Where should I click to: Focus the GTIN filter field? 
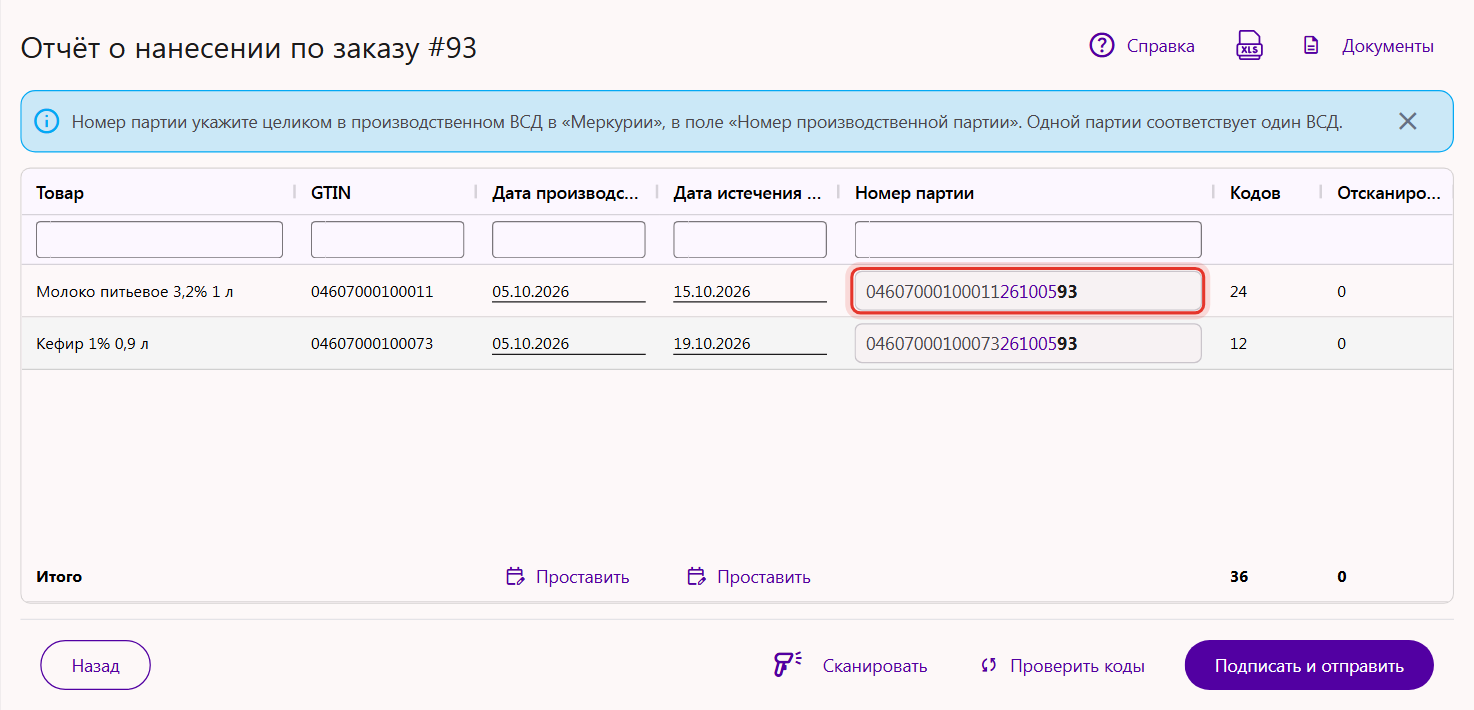[x=387, y=239]
